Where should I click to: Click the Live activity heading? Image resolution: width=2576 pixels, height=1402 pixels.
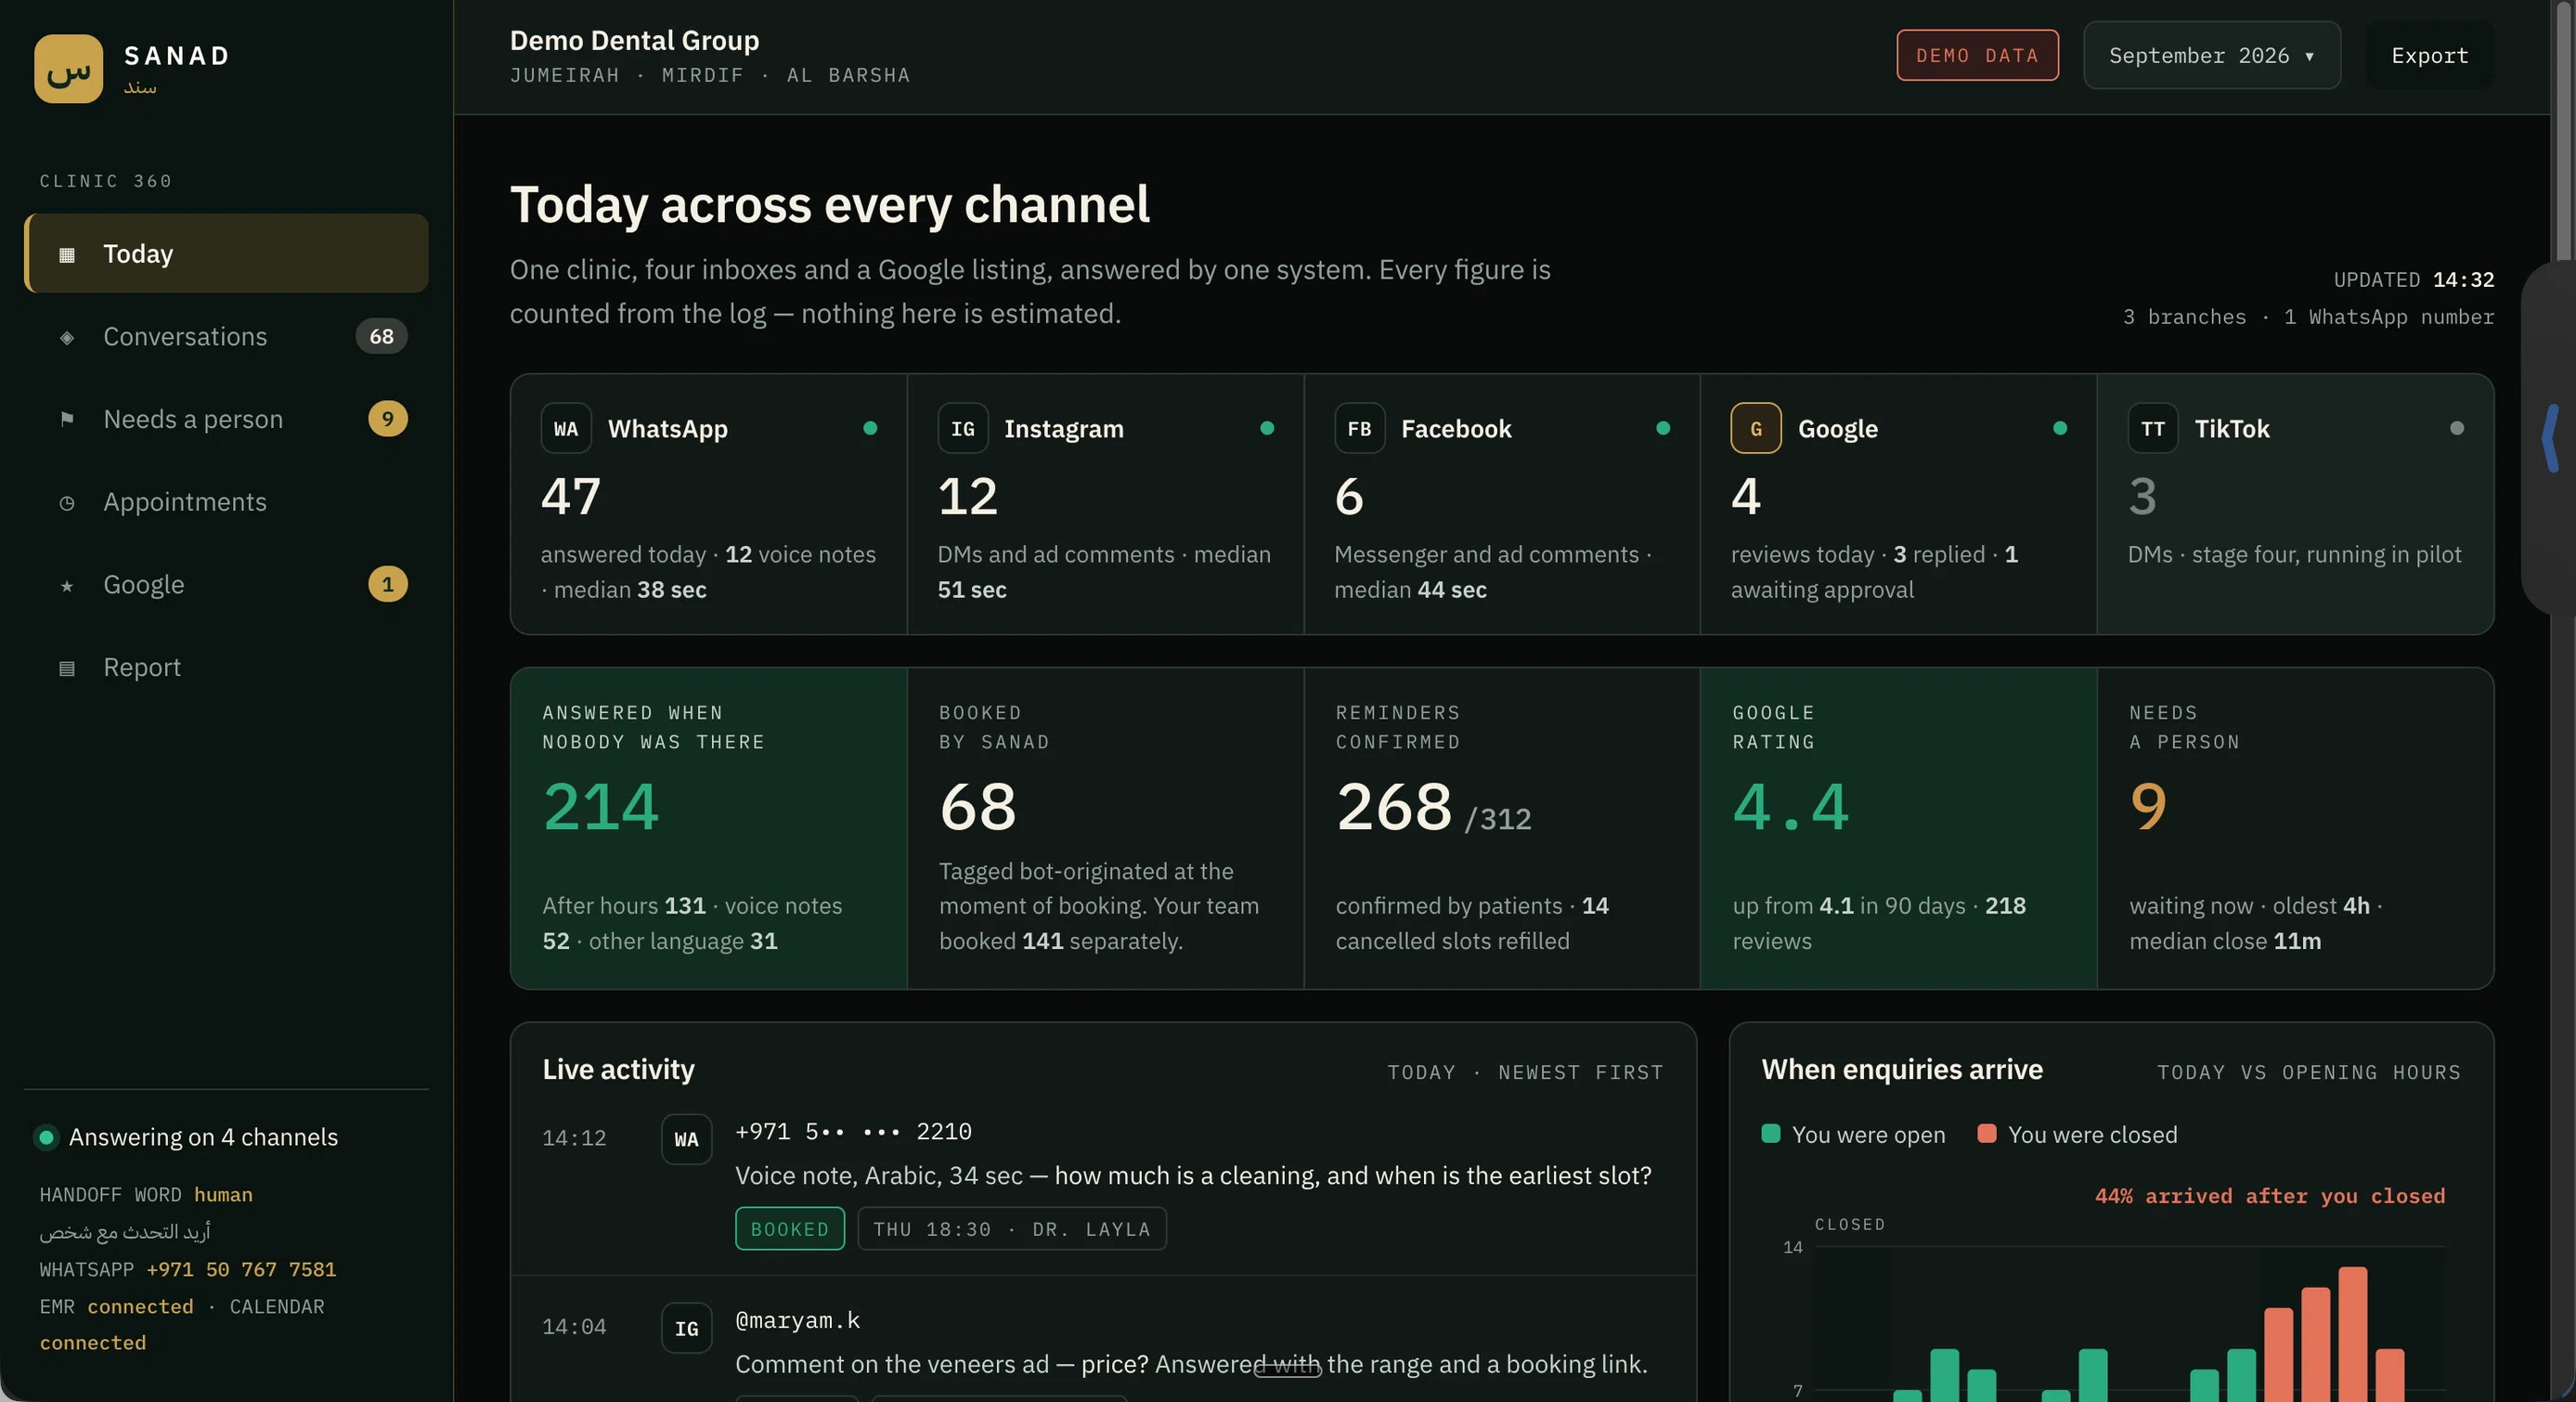point(618,1069)
